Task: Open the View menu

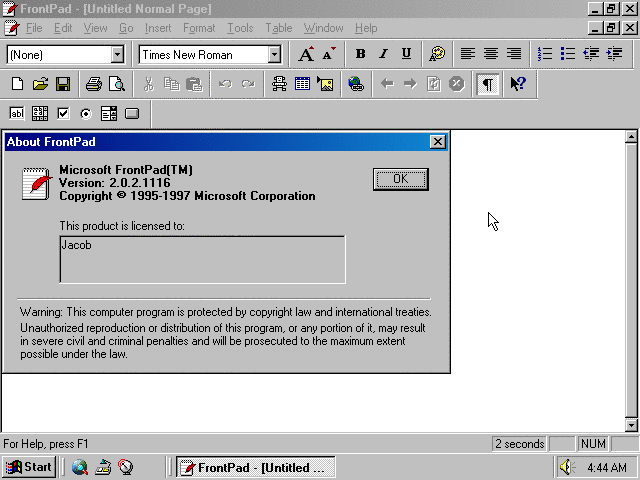Action: coord(95,28)
